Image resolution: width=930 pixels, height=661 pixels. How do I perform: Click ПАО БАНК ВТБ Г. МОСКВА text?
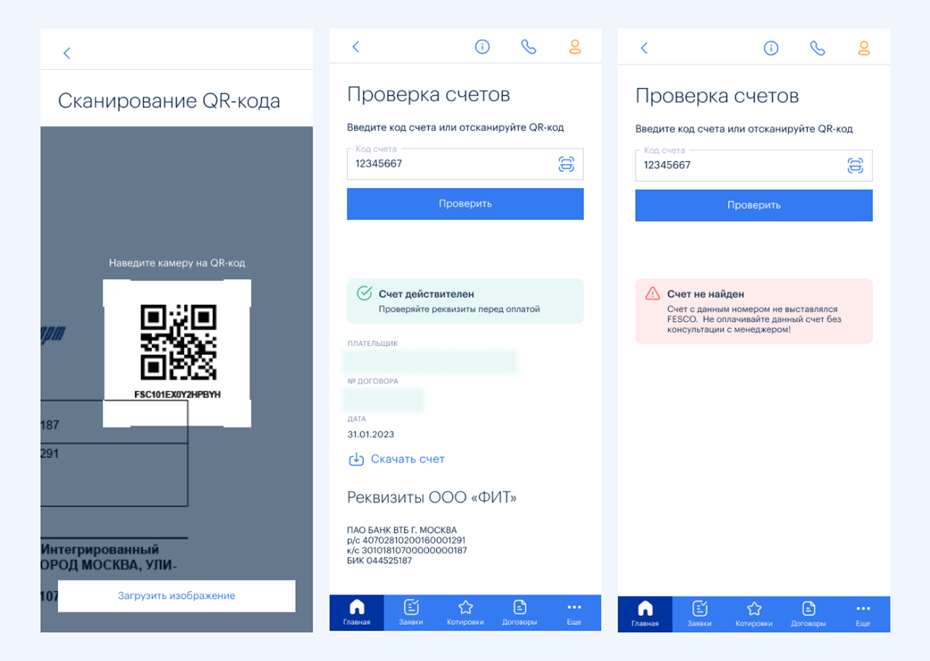[x=402, y=530]
